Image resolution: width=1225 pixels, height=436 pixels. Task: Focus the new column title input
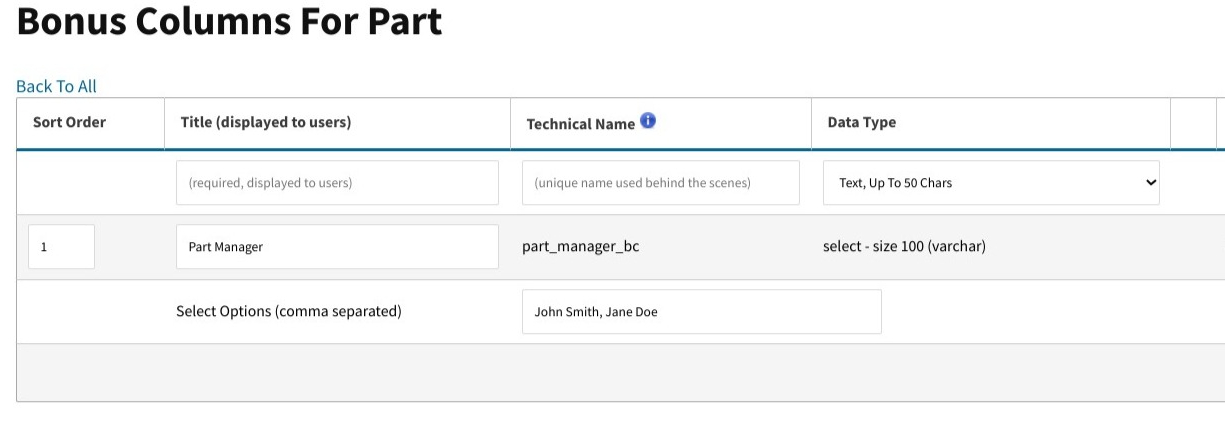(x=337, y=183)
